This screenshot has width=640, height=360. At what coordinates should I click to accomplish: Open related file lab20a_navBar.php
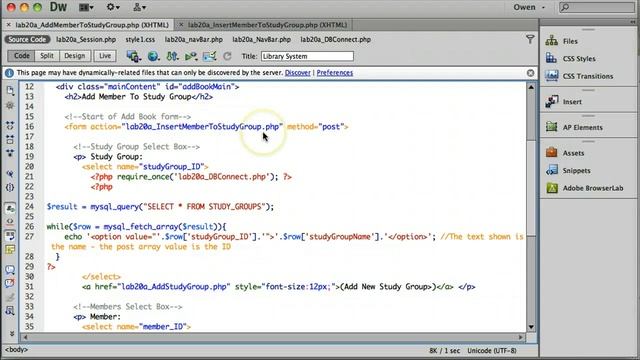pos(193,40)
